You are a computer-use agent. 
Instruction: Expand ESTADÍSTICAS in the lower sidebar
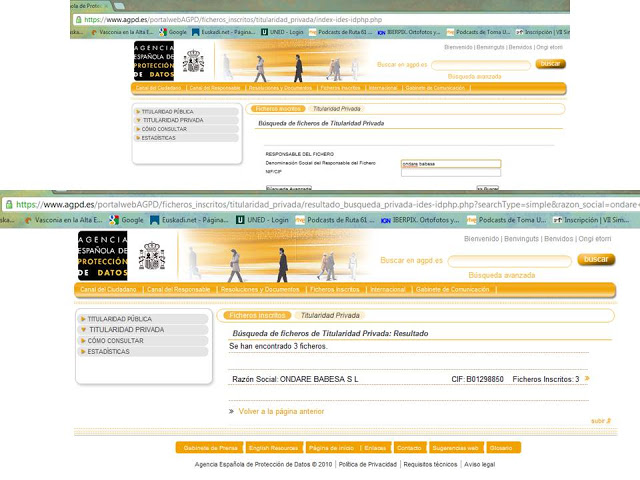(x=107, y=352)
